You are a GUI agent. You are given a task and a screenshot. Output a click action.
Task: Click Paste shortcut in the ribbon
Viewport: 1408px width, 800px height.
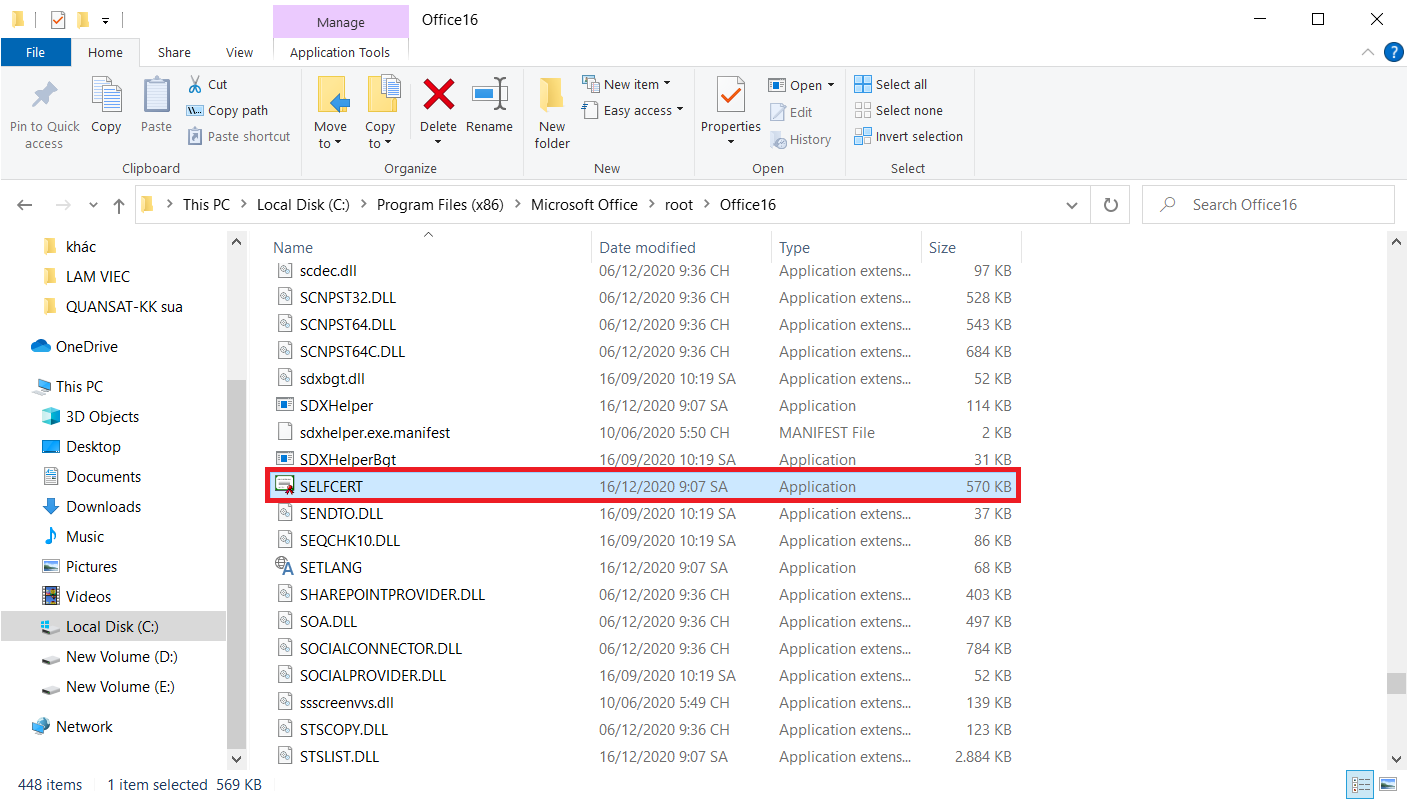(238, 136)
